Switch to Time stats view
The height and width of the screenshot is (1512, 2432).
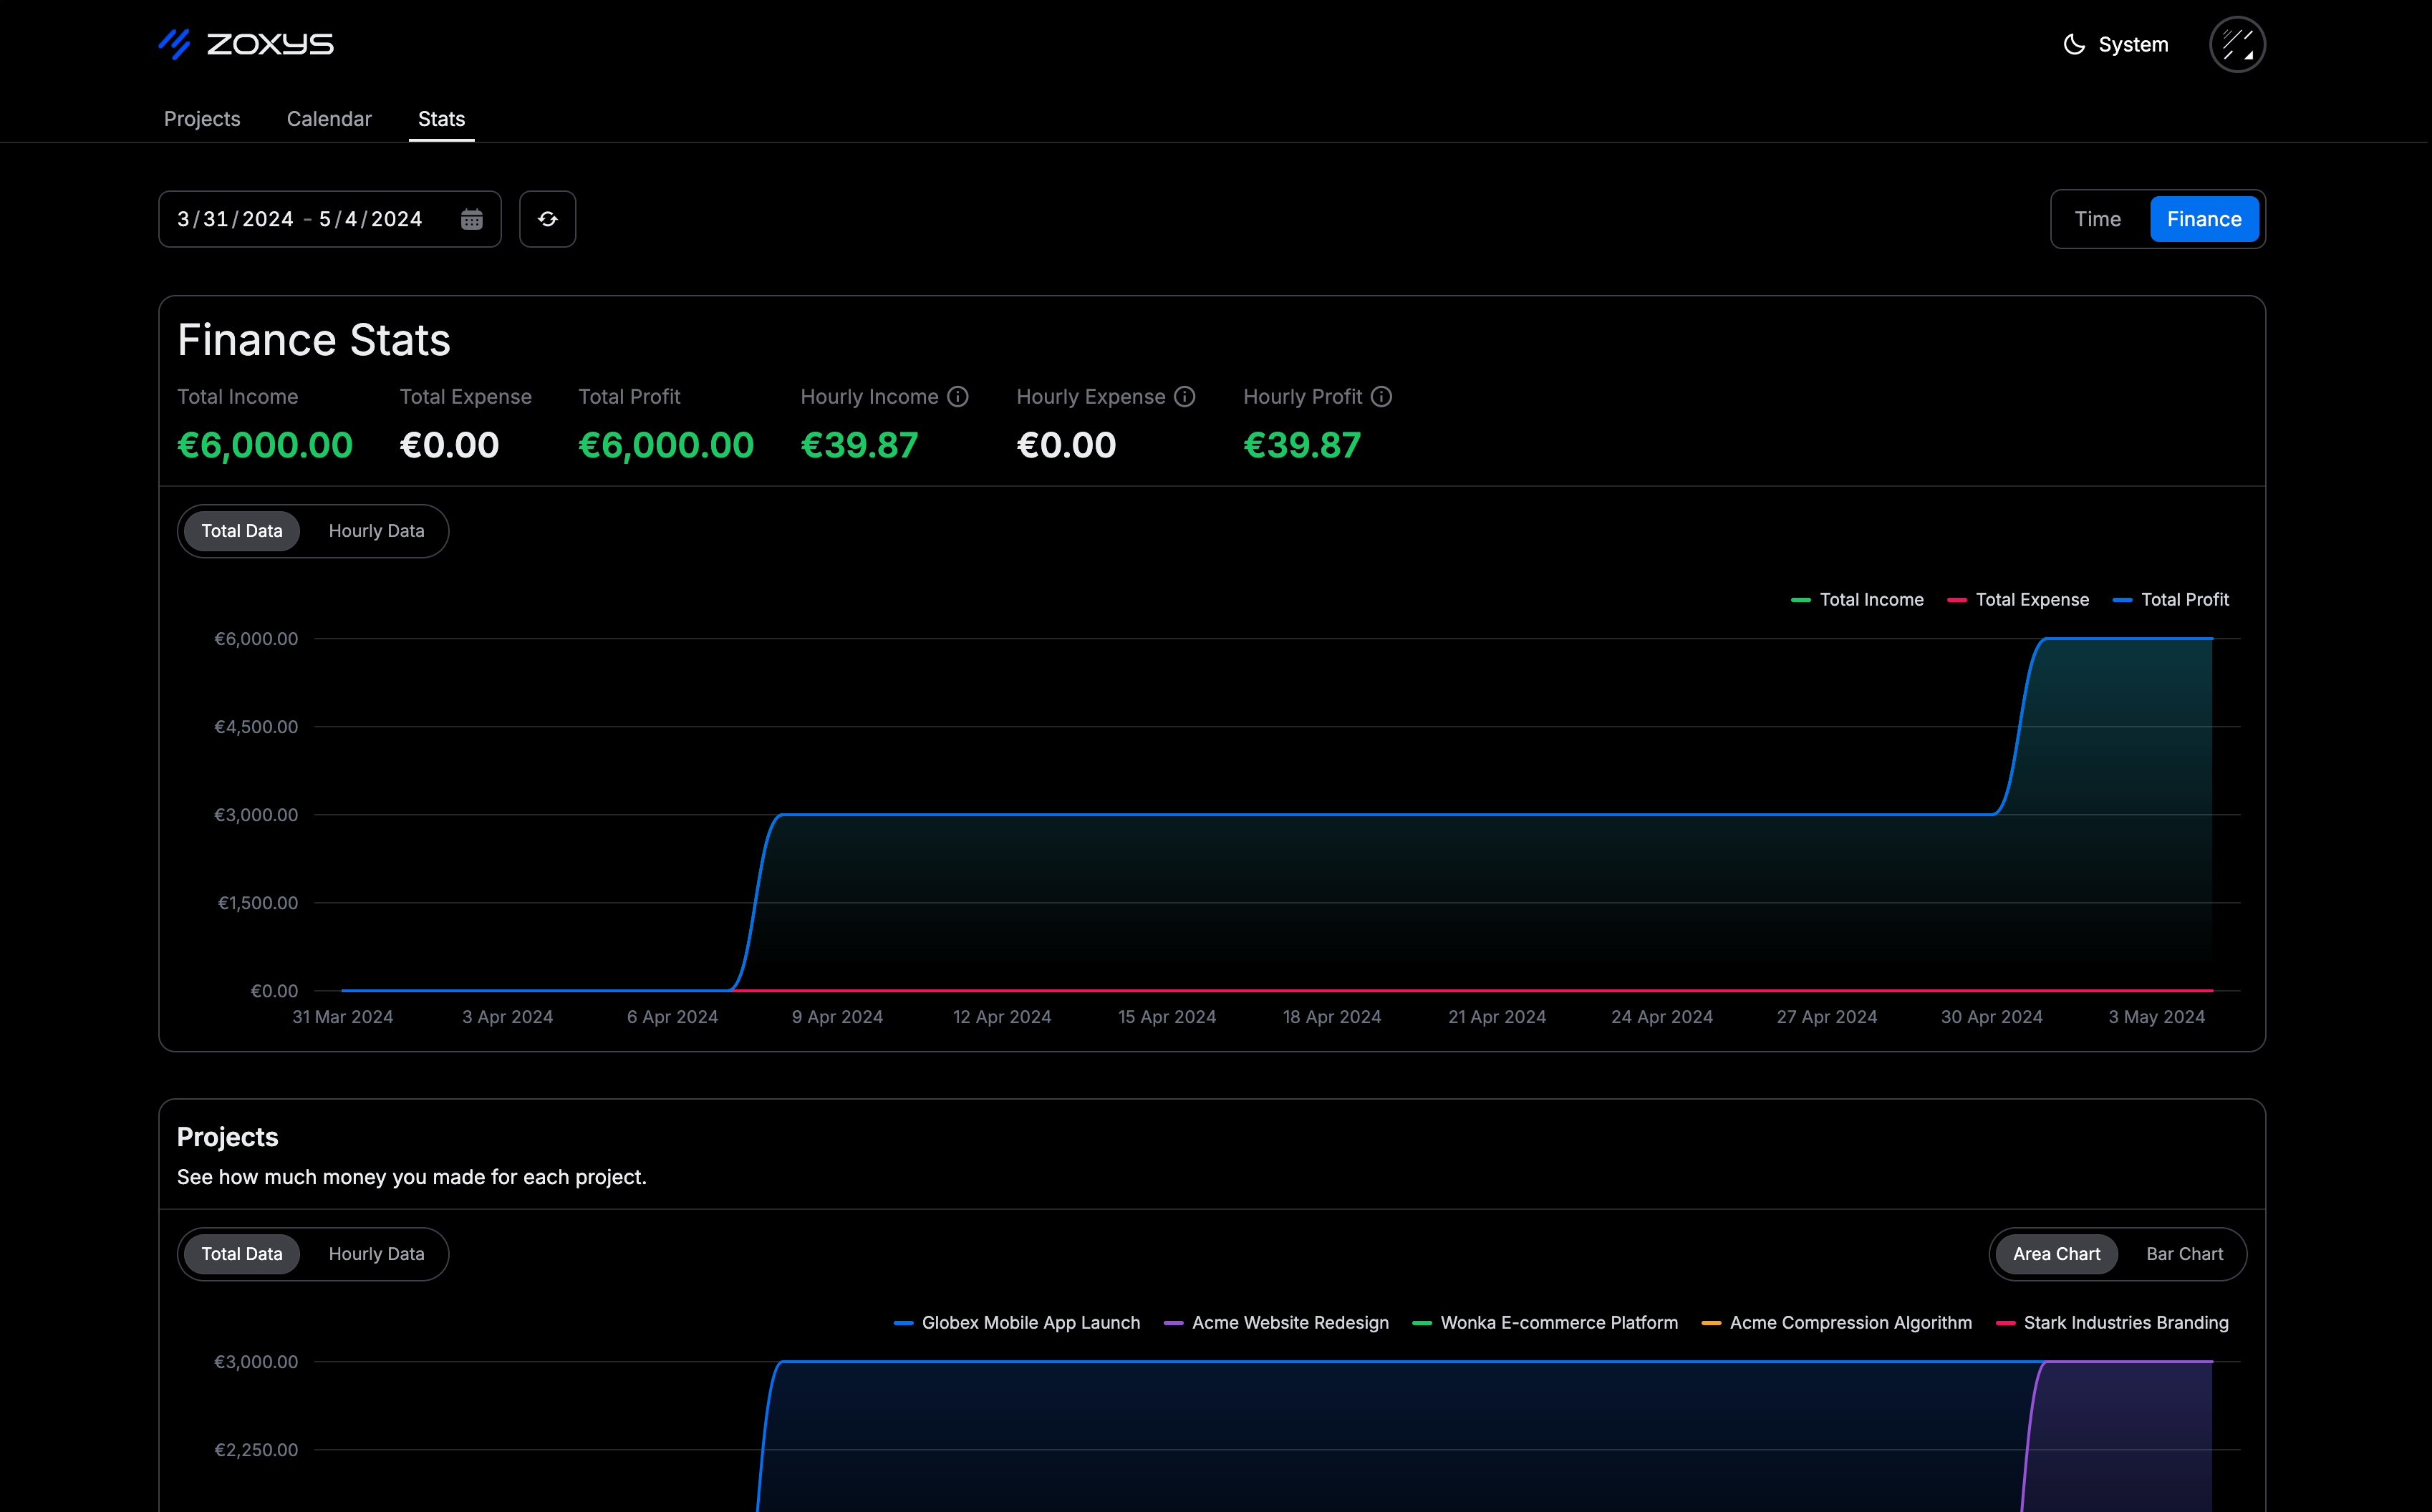click(2097, 219)
